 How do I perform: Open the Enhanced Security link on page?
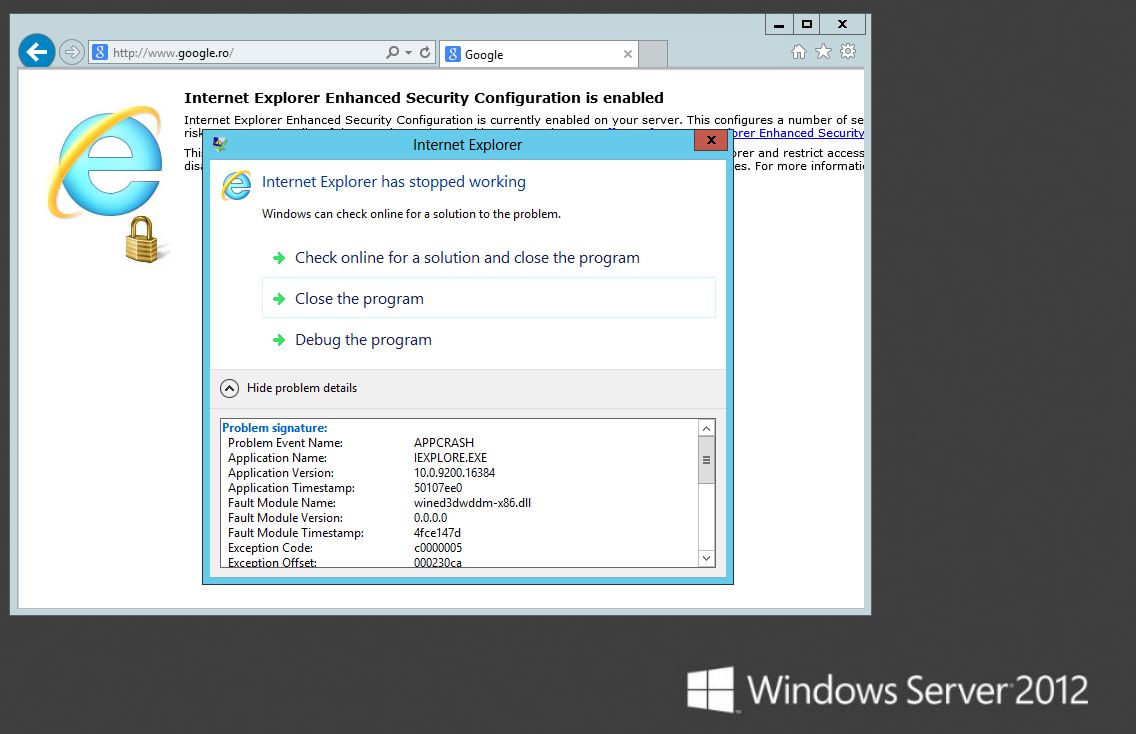797,133
